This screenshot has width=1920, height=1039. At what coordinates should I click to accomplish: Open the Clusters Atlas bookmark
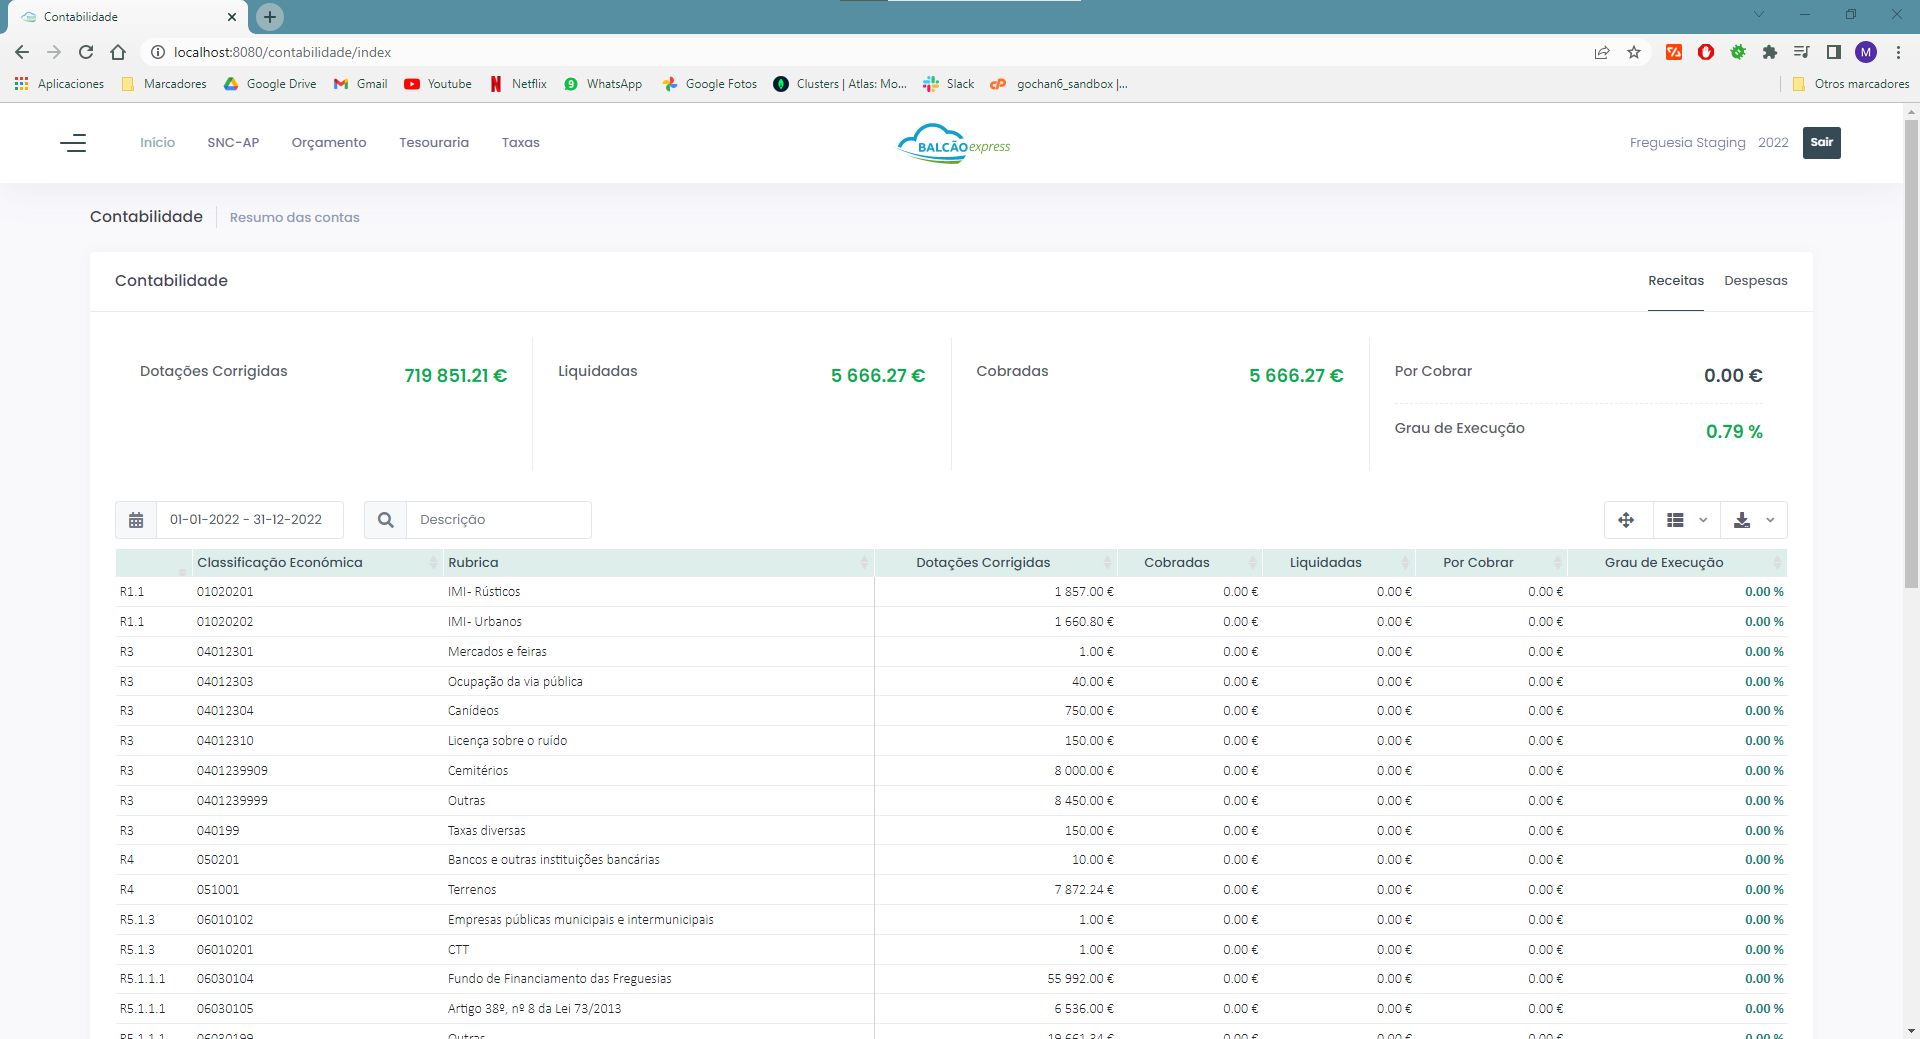(x=840, y=84)
